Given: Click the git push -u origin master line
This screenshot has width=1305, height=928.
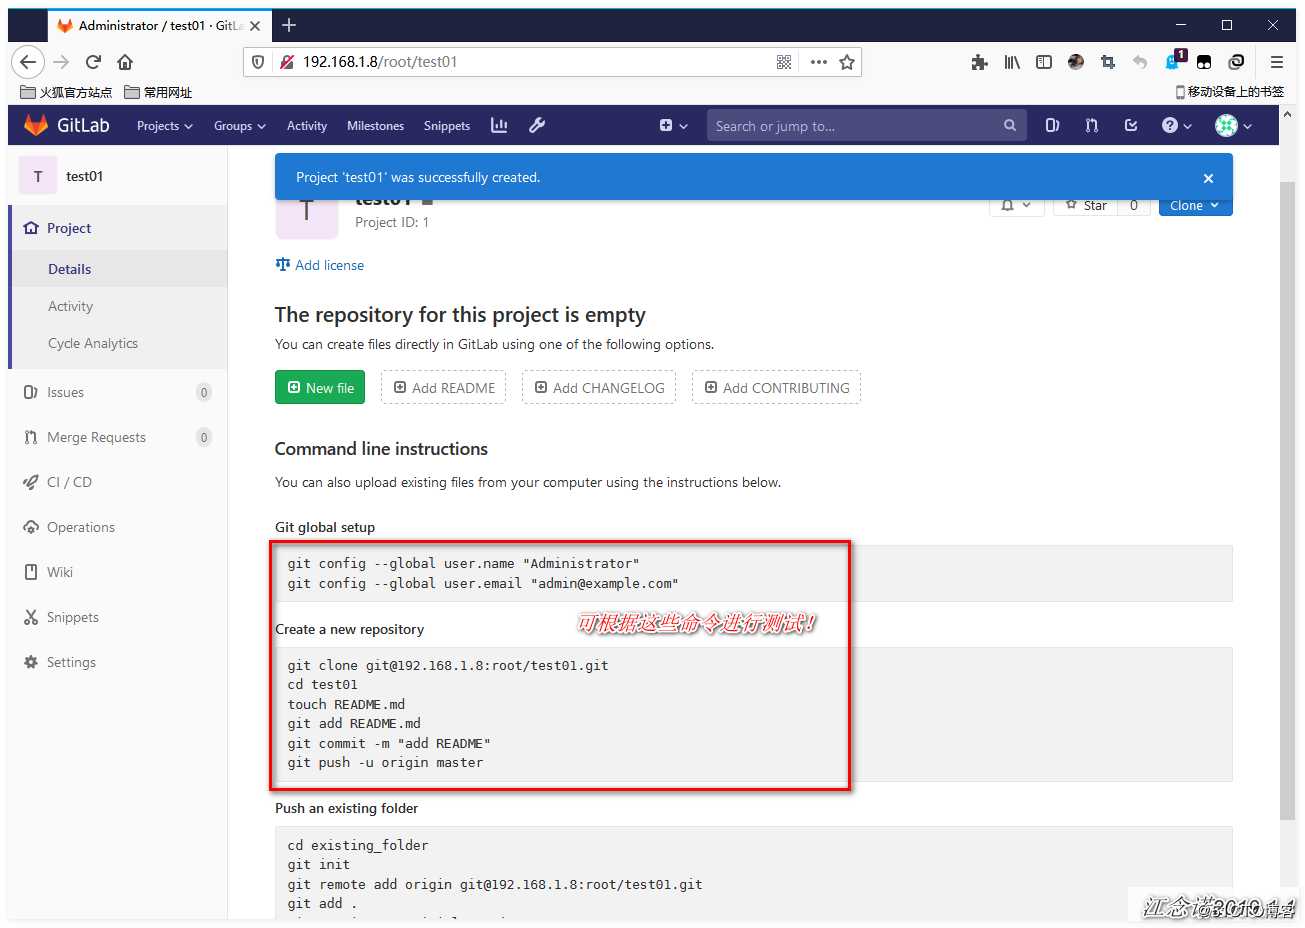Looking at the screenshot, I should [386, 762].
